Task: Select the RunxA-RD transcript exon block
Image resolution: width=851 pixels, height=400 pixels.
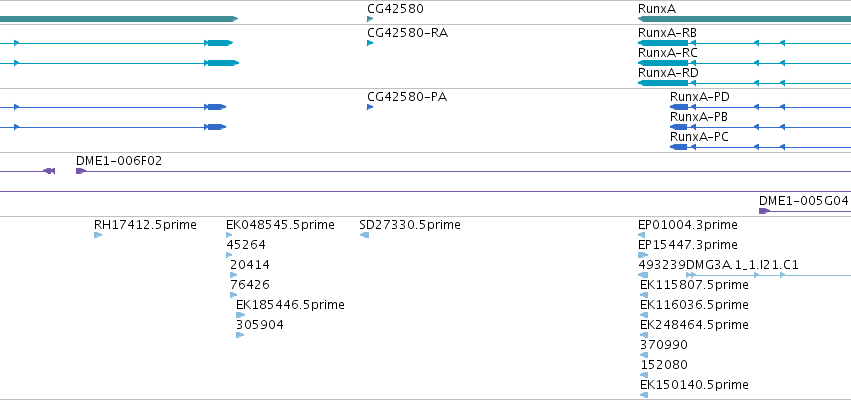Action: click(x=663, y=83)
